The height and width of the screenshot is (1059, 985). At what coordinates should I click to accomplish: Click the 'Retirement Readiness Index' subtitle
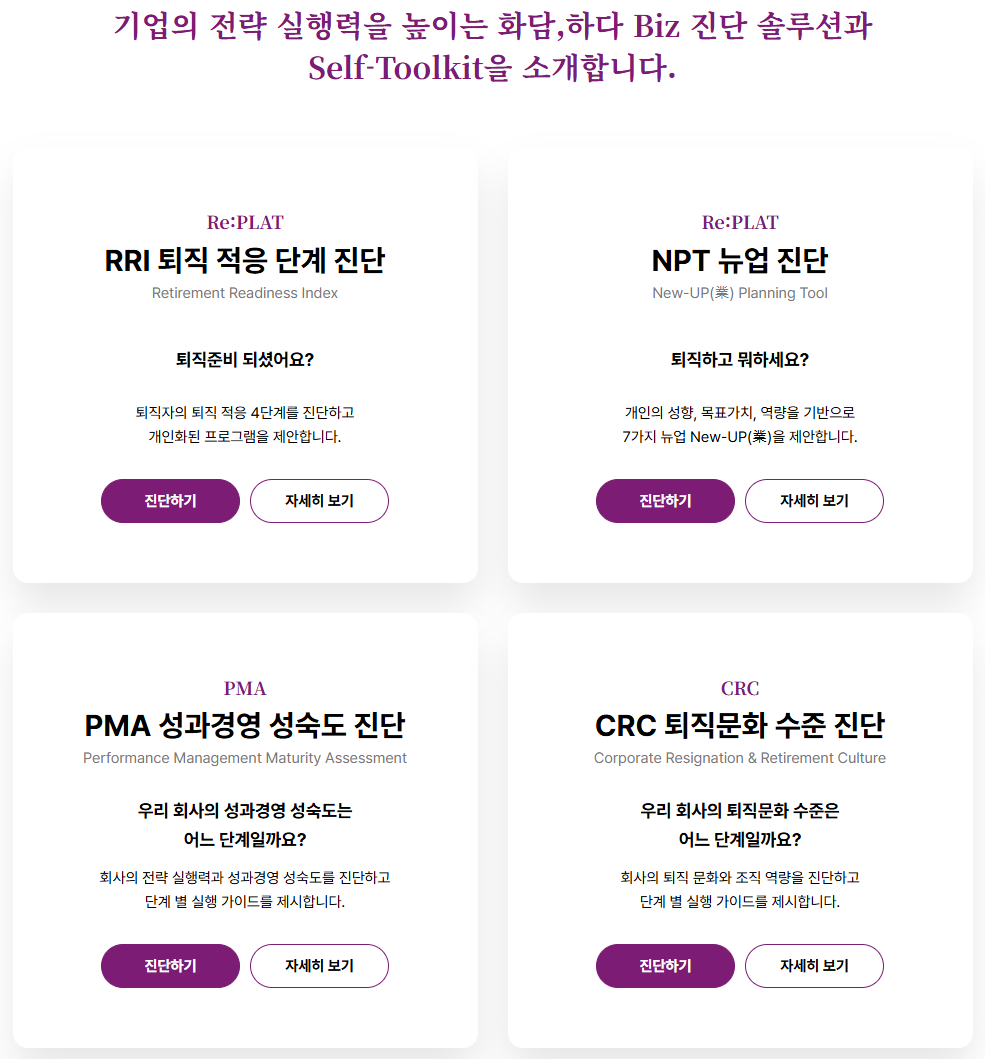tap(245, 293)
